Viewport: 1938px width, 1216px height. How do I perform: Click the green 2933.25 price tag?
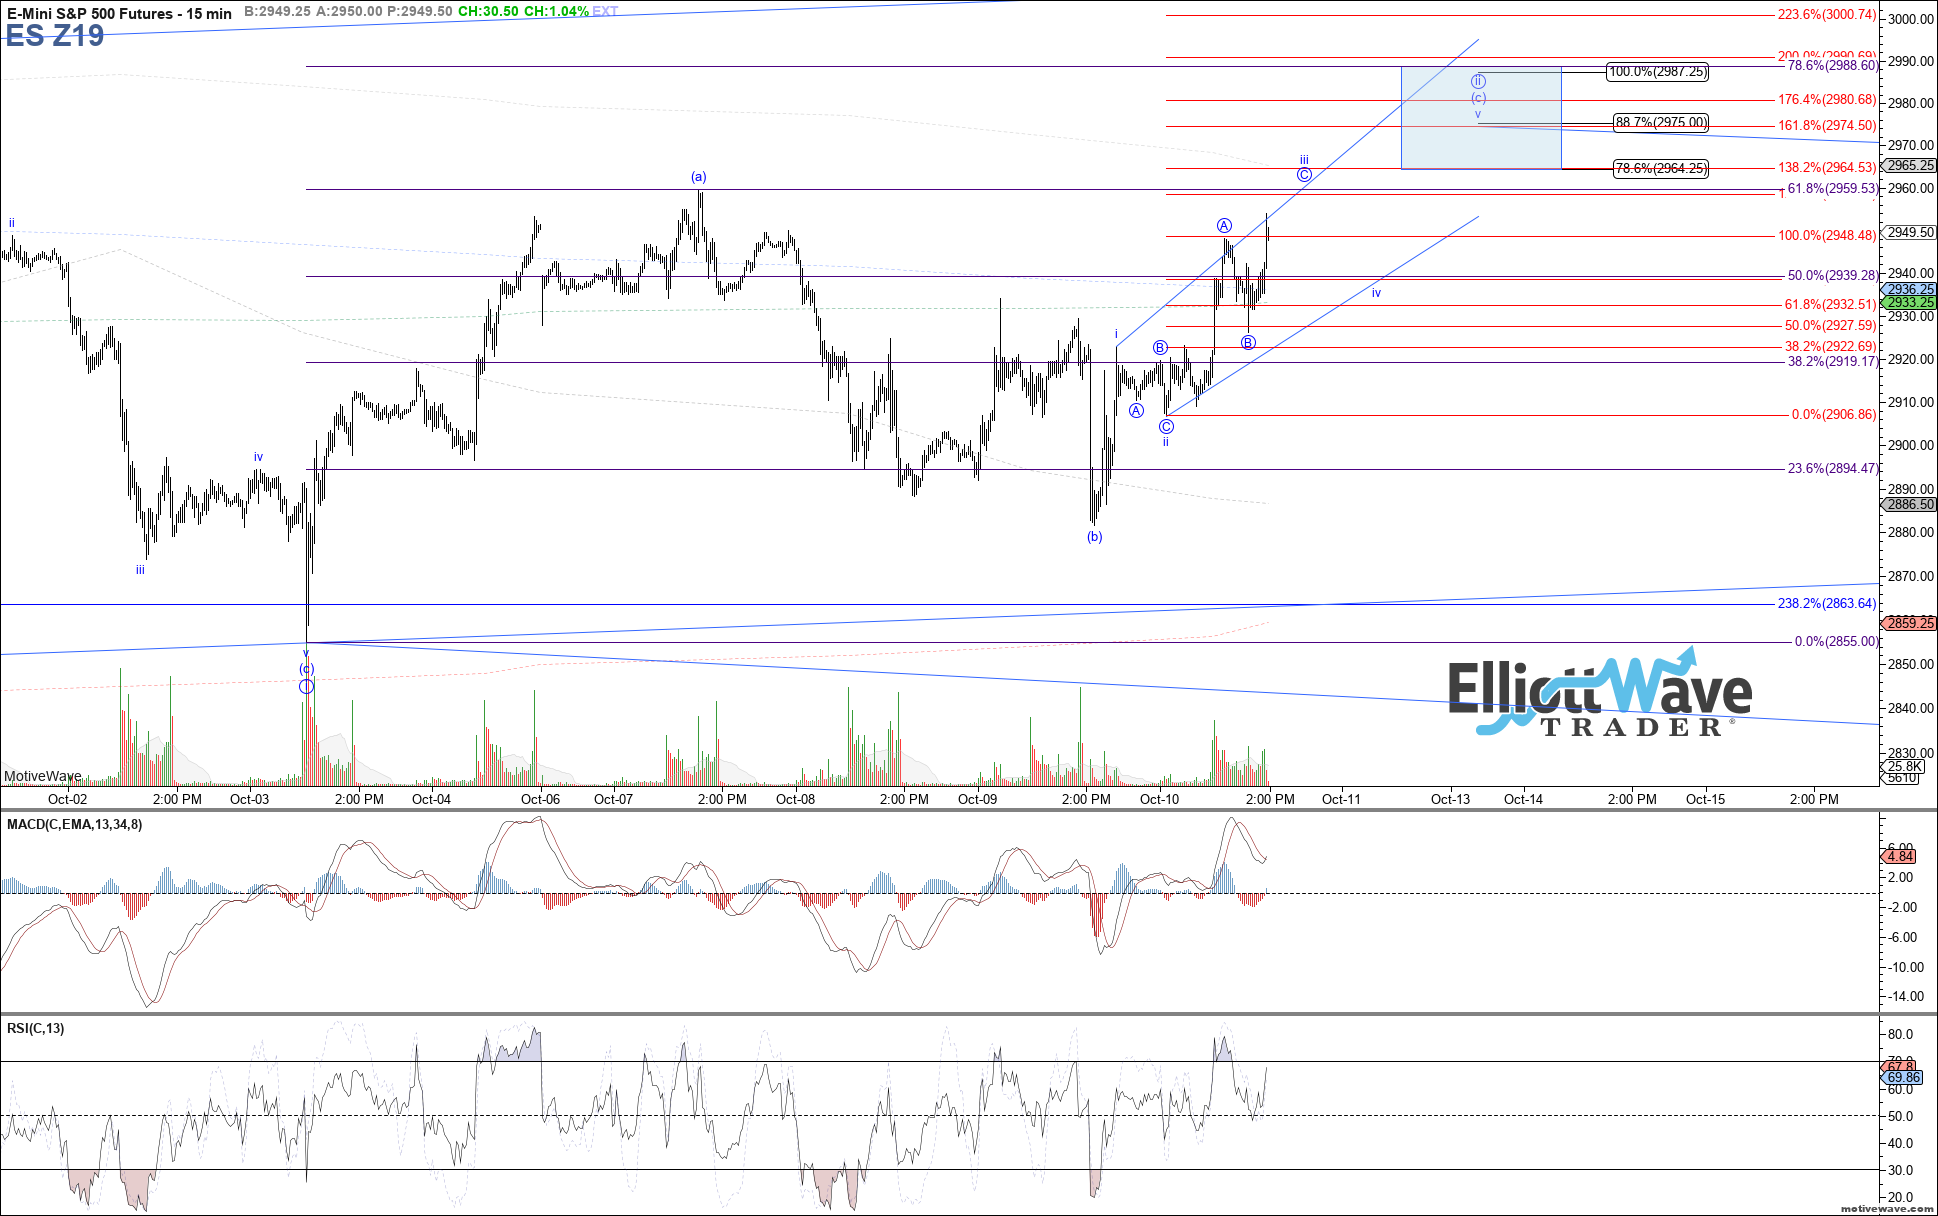1910,302
